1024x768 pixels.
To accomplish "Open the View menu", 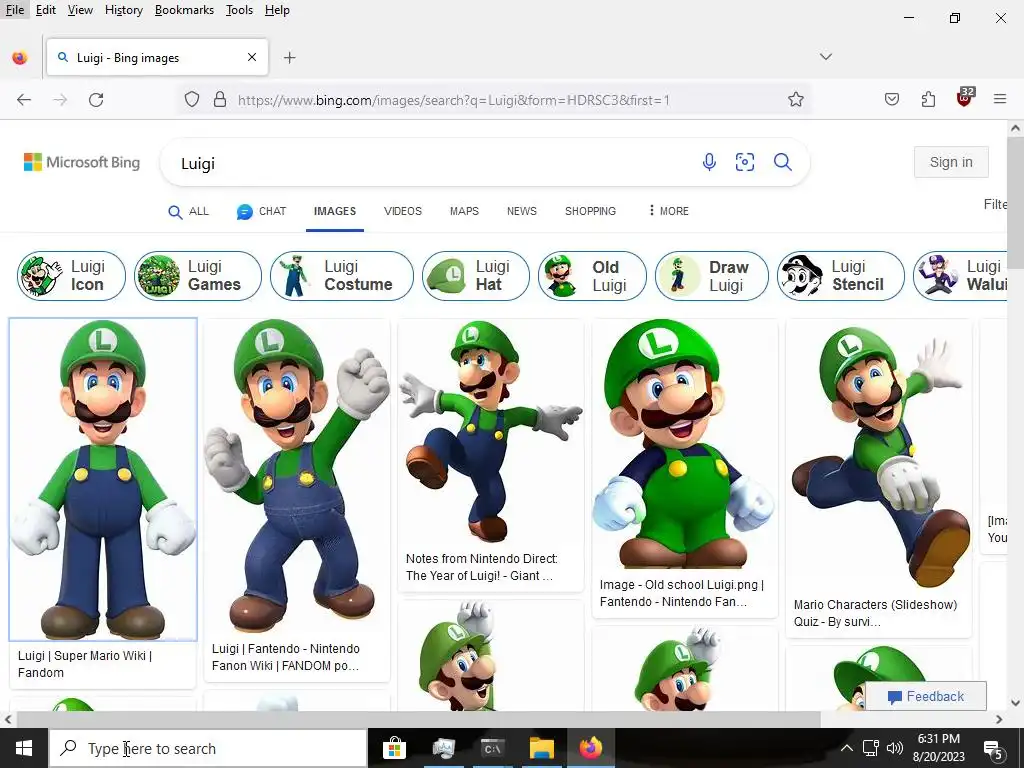I will (x=80, y=10).
